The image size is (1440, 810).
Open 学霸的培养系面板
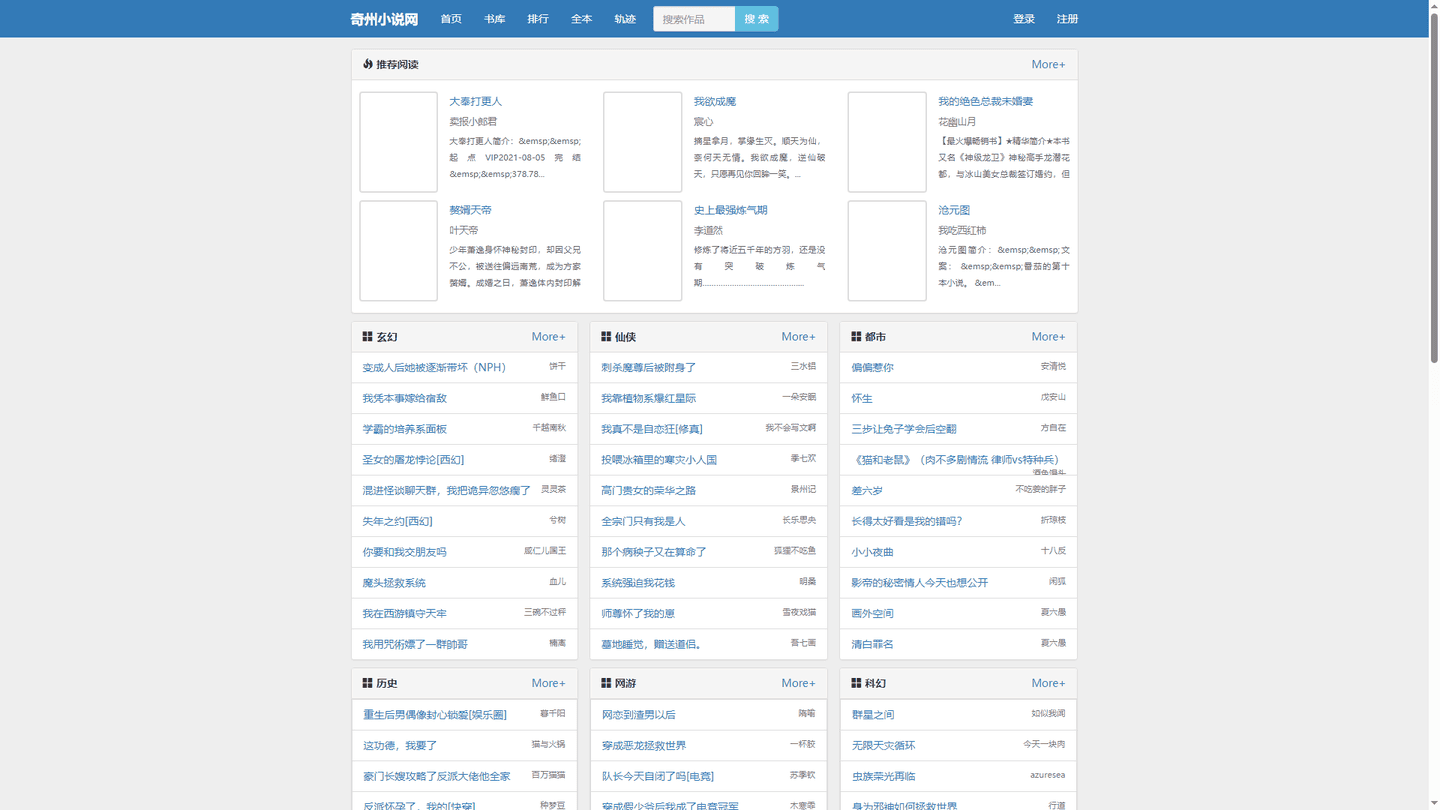coord(404,429)
